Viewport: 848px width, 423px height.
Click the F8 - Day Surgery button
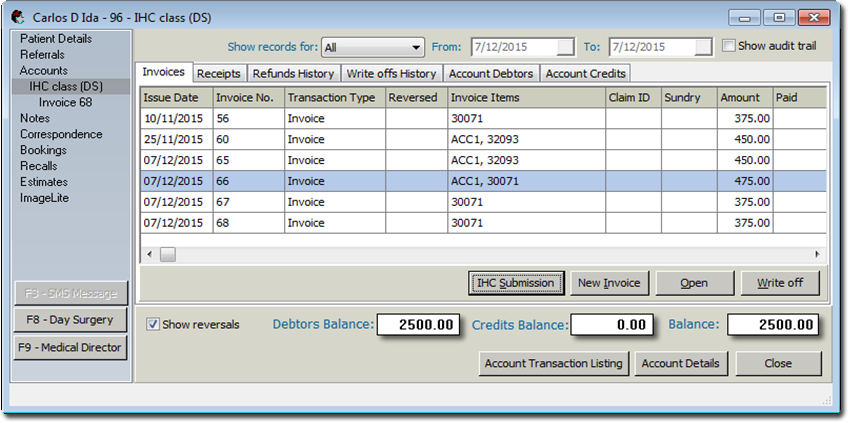click(70, 320)
